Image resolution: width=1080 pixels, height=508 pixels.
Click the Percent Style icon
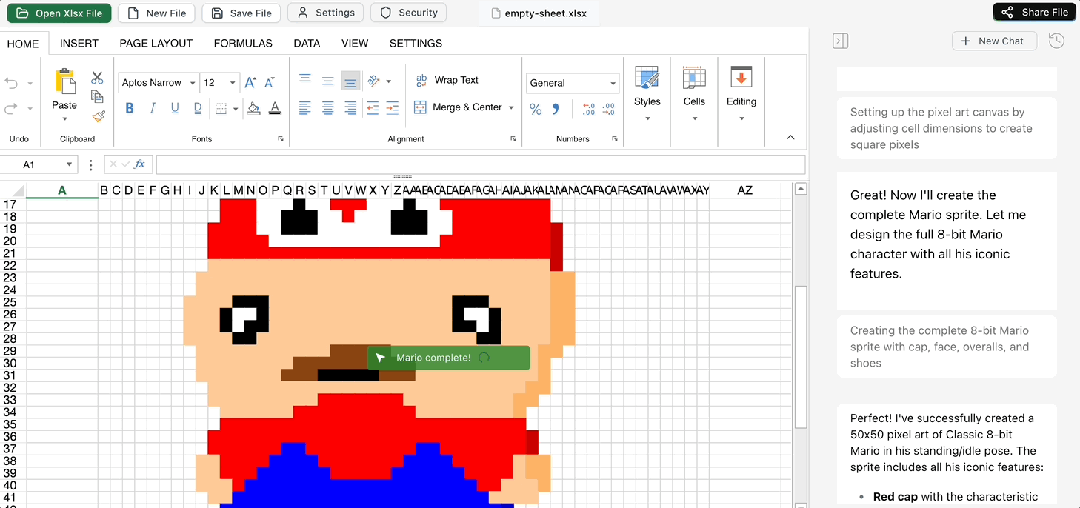pos(535,109)
